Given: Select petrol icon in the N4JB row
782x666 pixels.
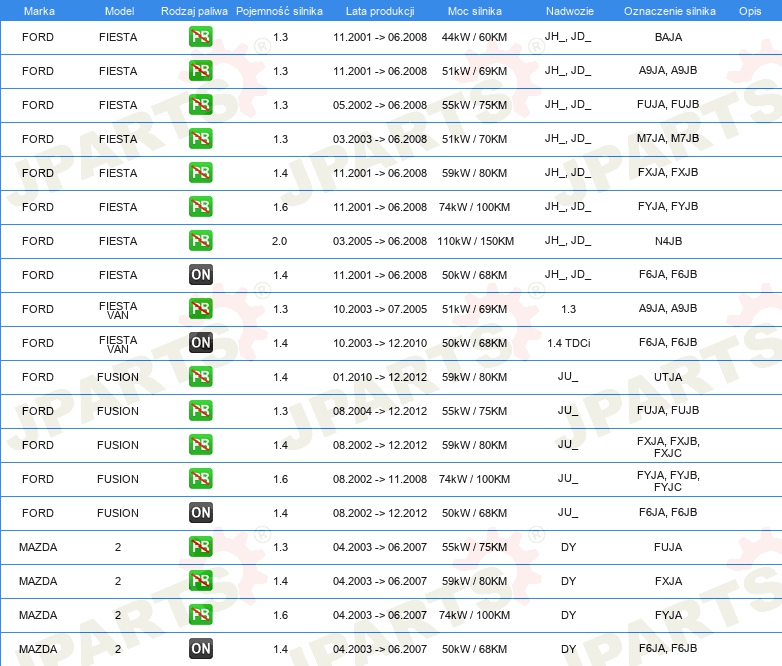Looking at the screenshot, I should click(x=200, y=240).
